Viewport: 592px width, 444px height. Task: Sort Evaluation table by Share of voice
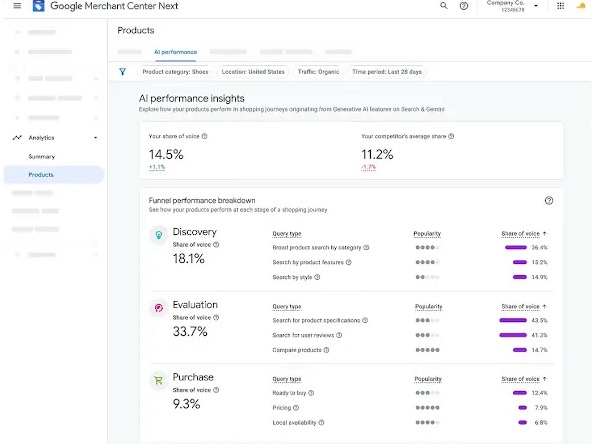click(x=524, y=306)
